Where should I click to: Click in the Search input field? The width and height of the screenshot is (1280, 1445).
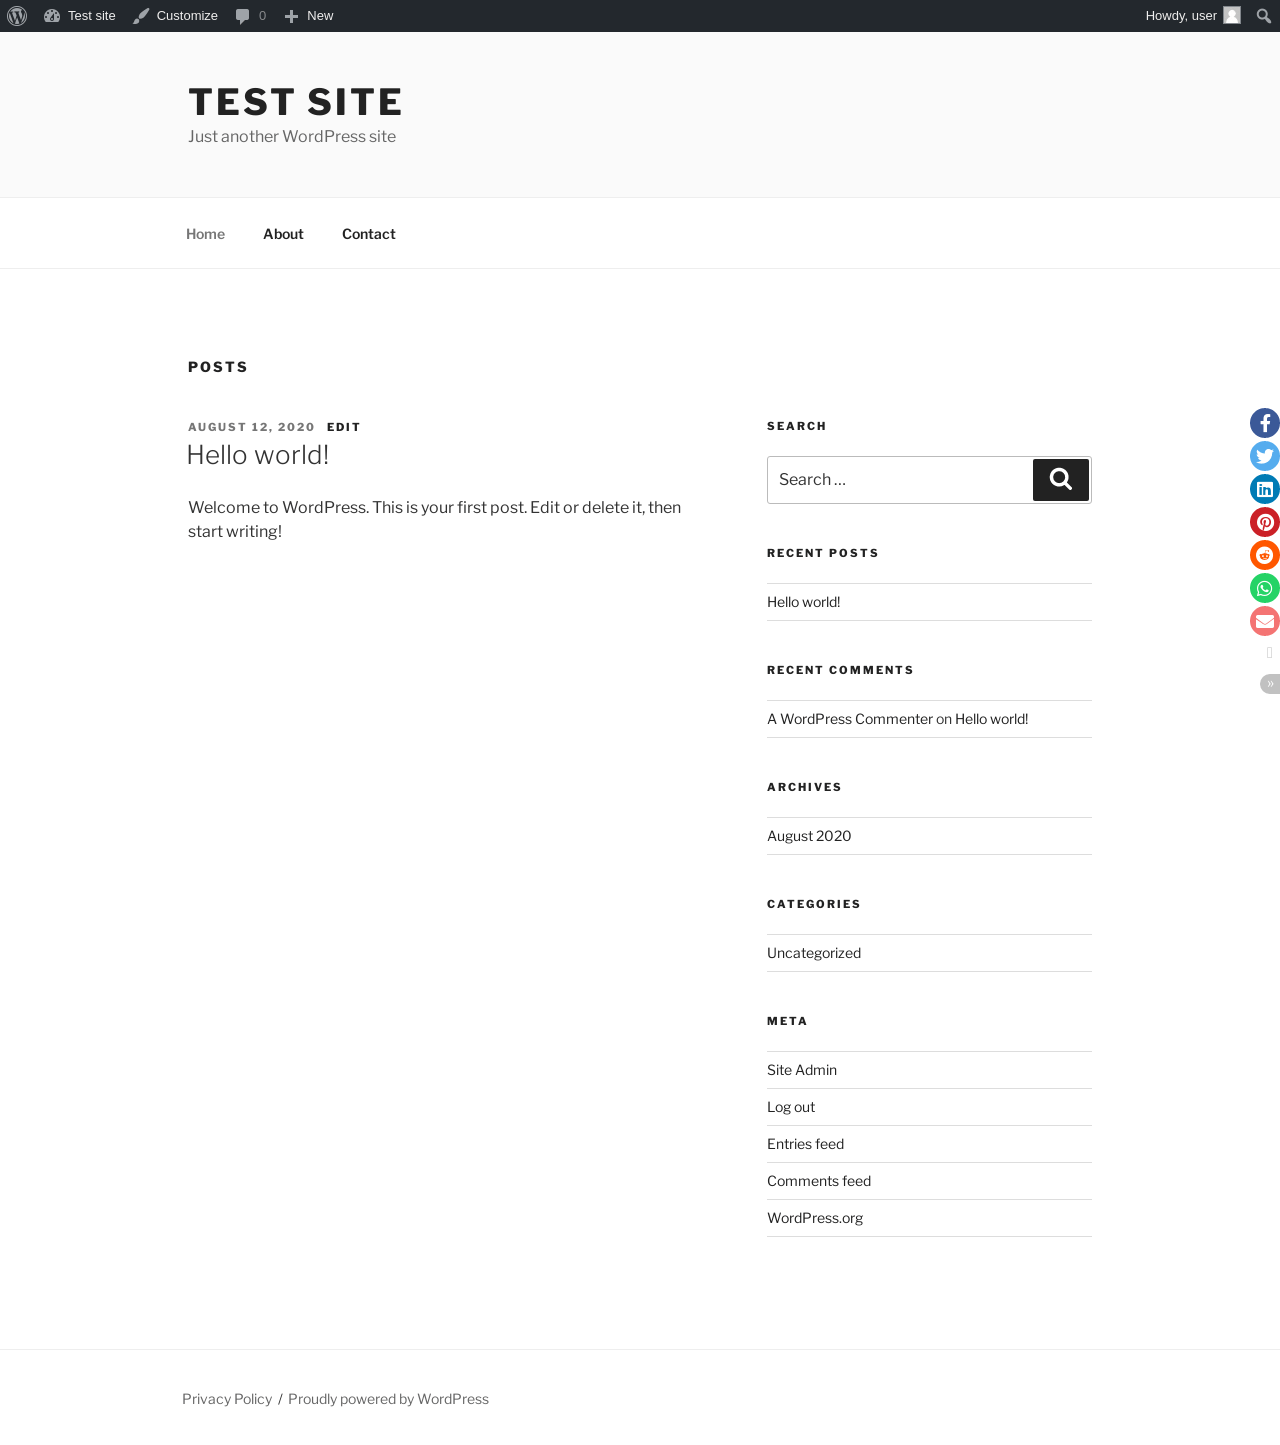coord(900,480)
